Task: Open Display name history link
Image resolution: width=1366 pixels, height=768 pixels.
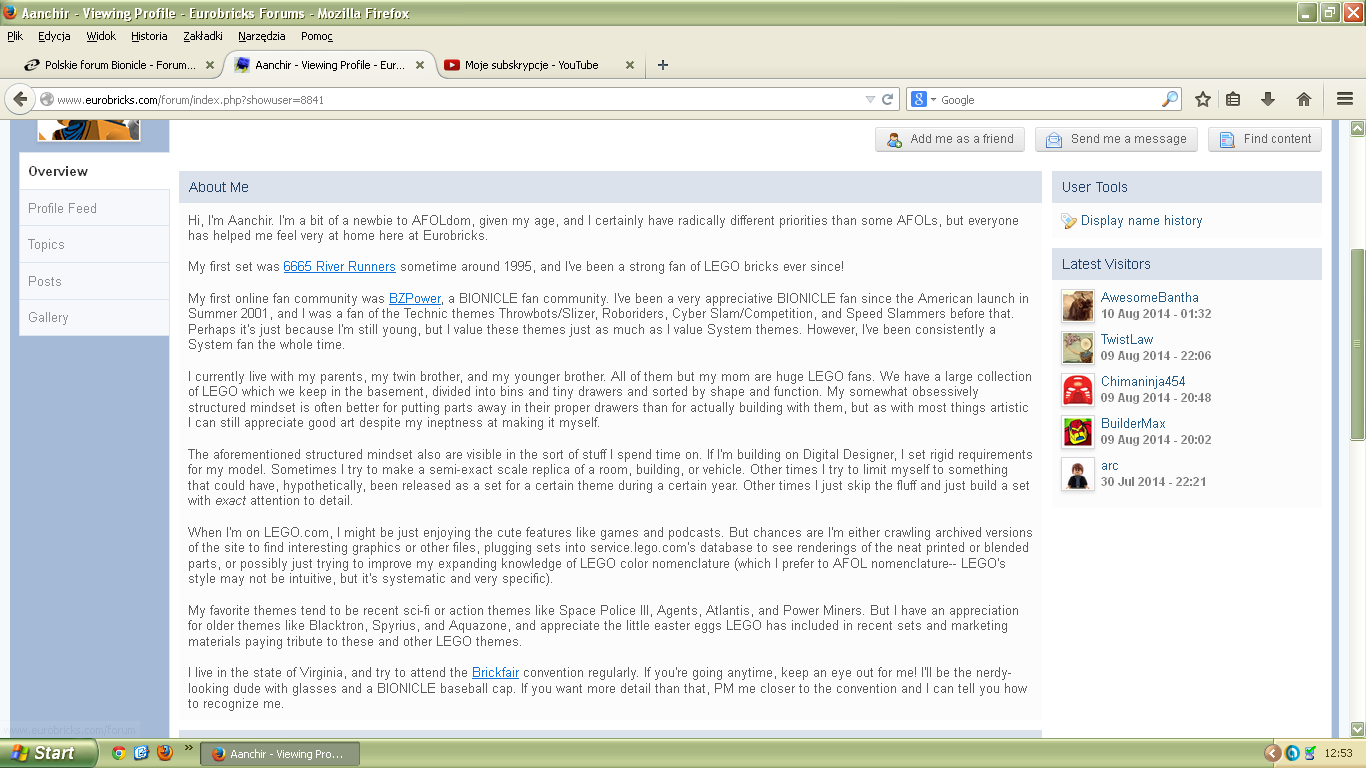Action: pos(1141,221)
